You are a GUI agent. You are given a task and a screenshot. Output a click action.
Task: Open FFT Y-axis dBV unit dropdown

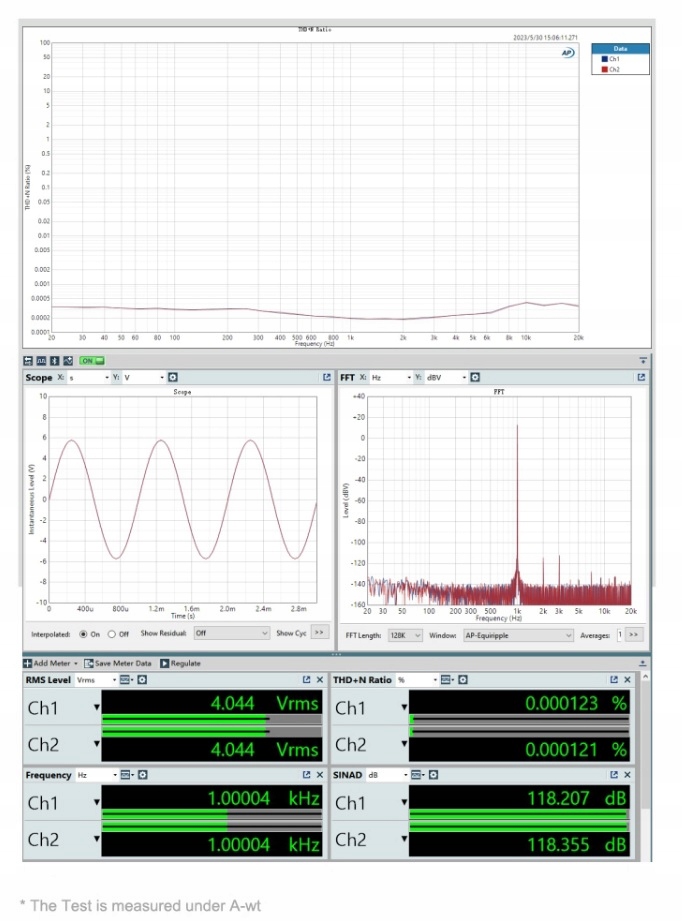click(446, 377)
